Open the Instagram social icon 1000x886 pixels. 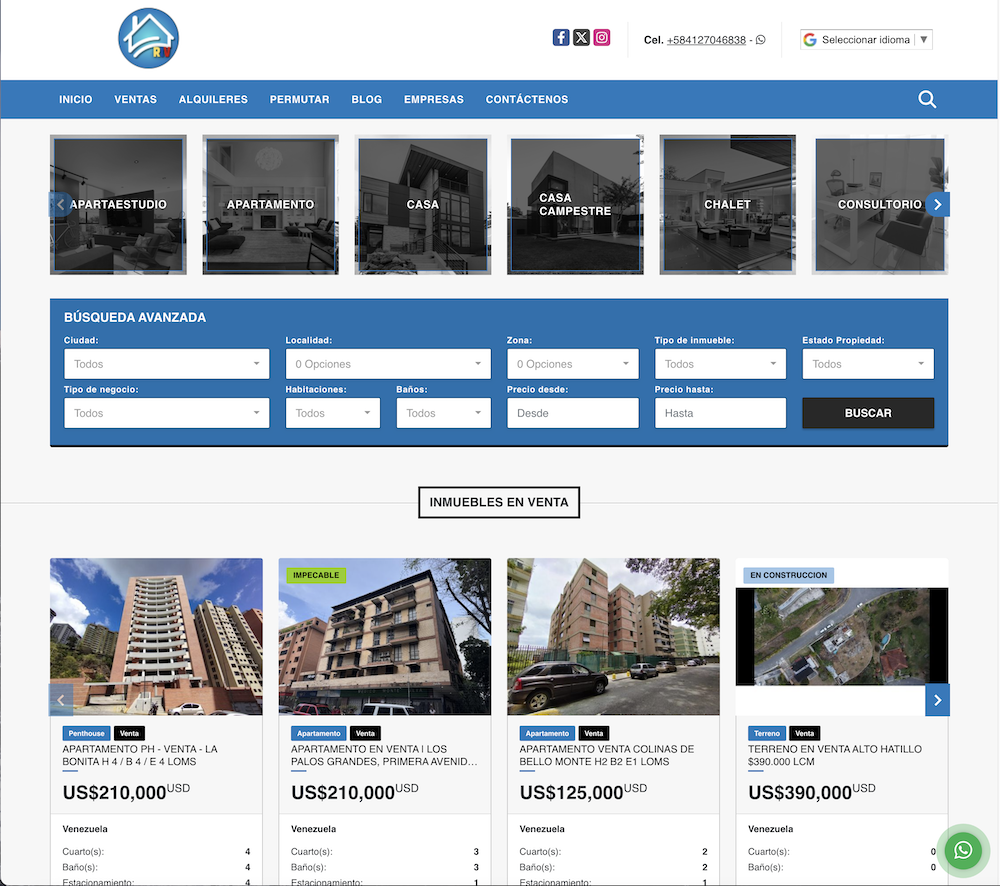click(x=601, y=37)
